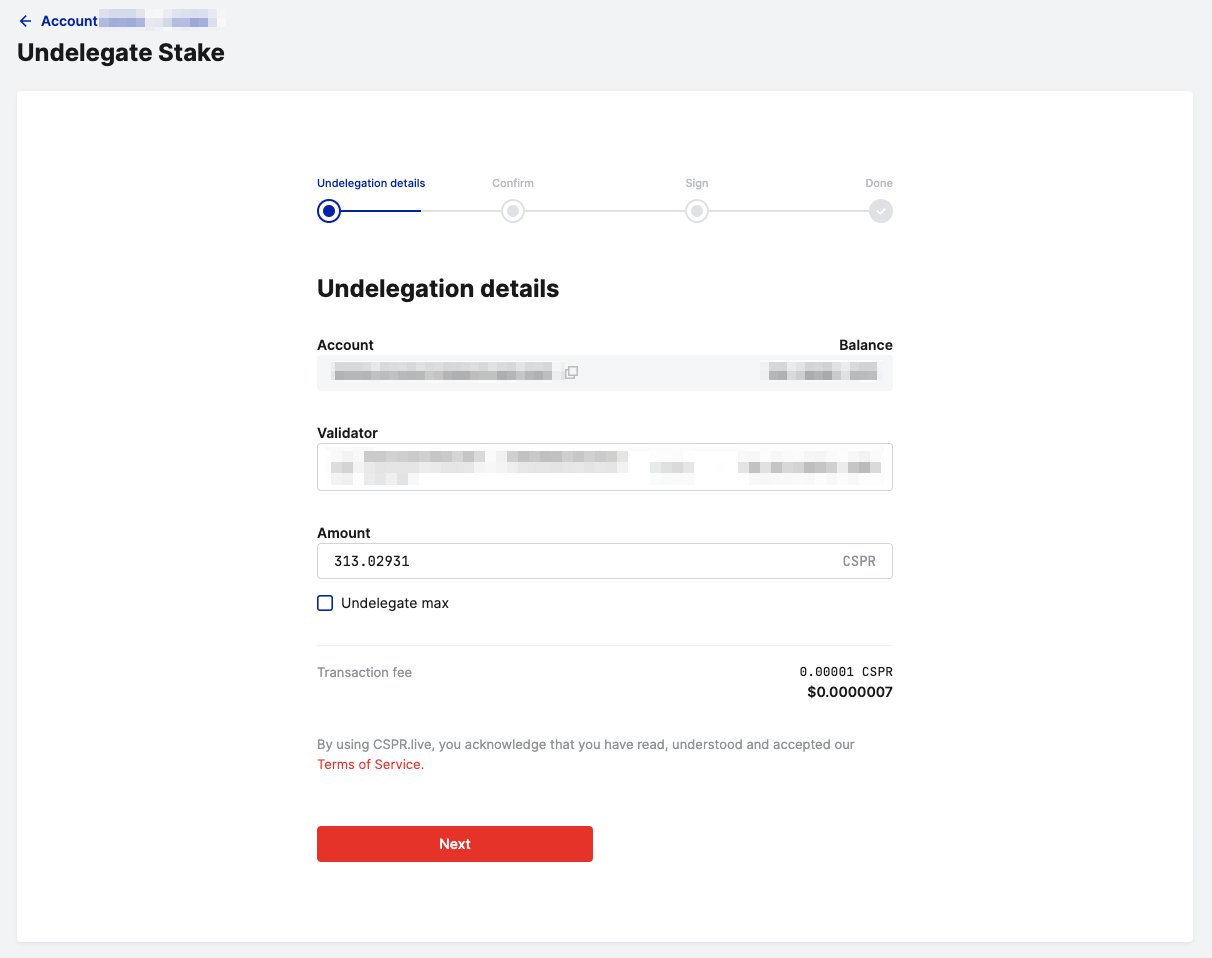Click the blurred account address field
This screenshot has height=958, width=1212.
(442, 373)
